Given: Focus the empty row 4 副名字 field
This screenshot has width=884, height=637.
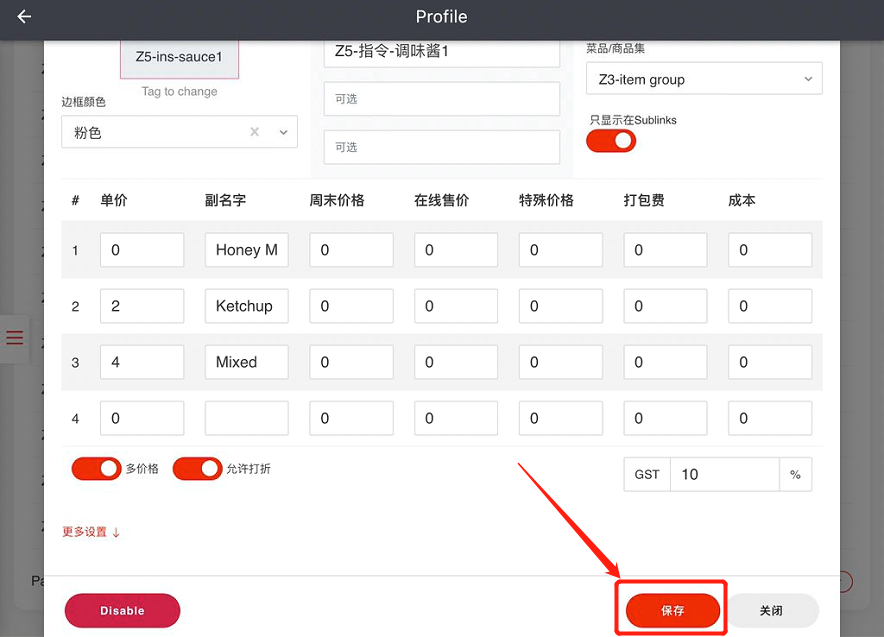Looking at the screenshot, I should point(246,418).
